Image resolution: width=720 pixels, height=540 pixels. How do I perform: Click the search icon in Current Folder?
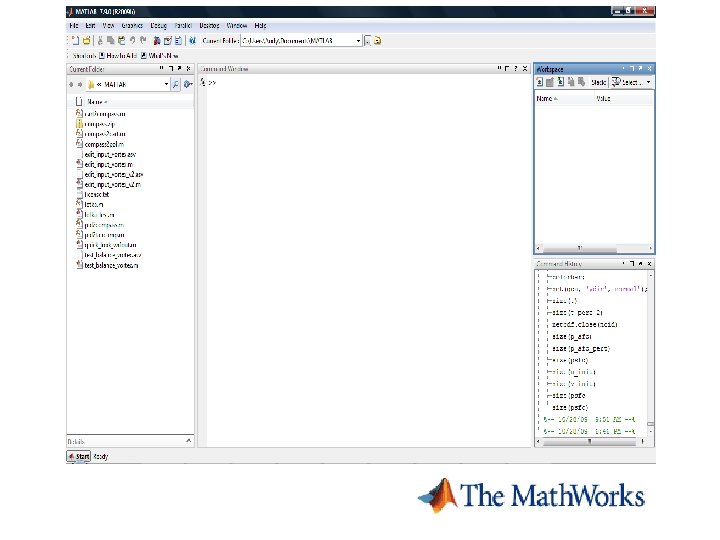point(175,84)
